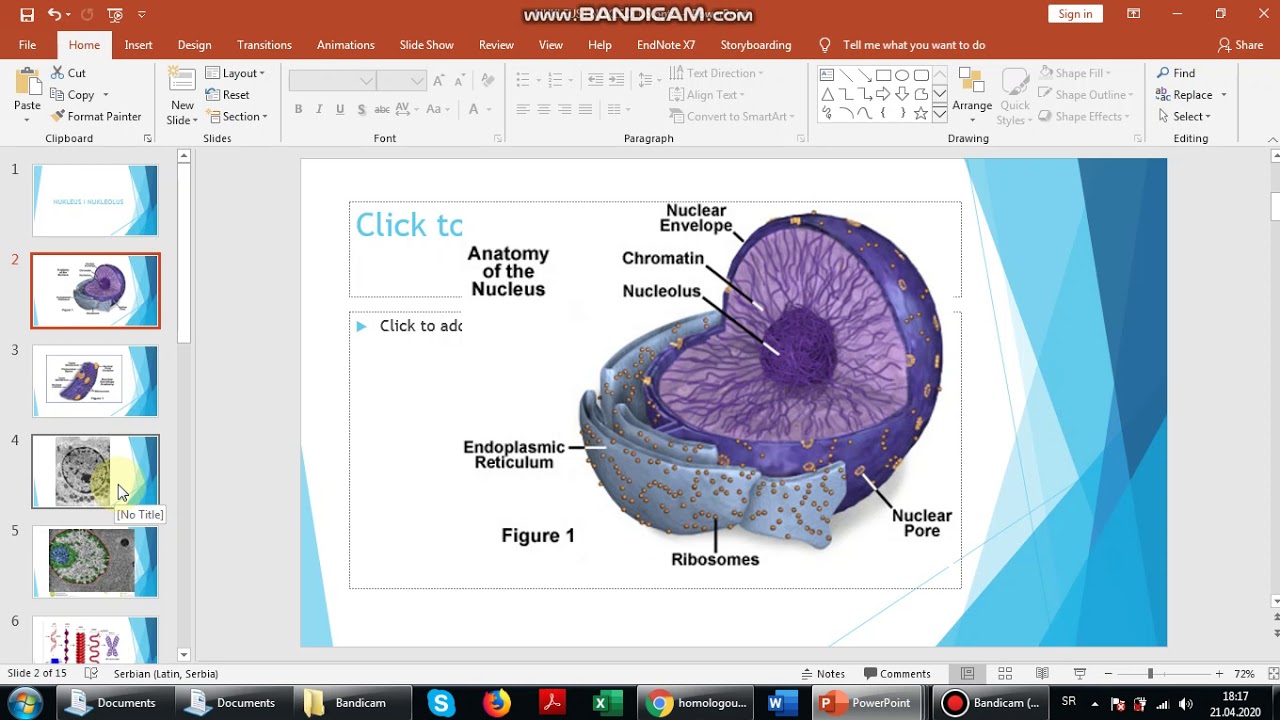Screen dimensions: 1280x720
Task: Pick the rectangle shape from shapes gallery
Action: [883, 75]
